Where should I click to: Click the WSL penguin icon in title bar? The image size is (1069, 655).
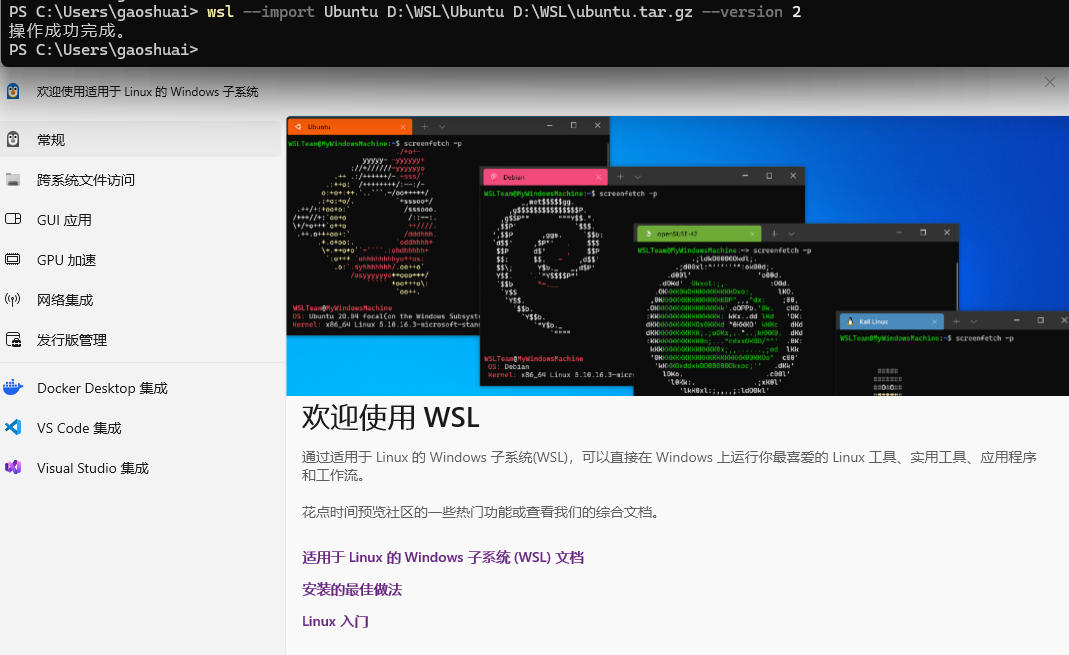click(13, 91)
